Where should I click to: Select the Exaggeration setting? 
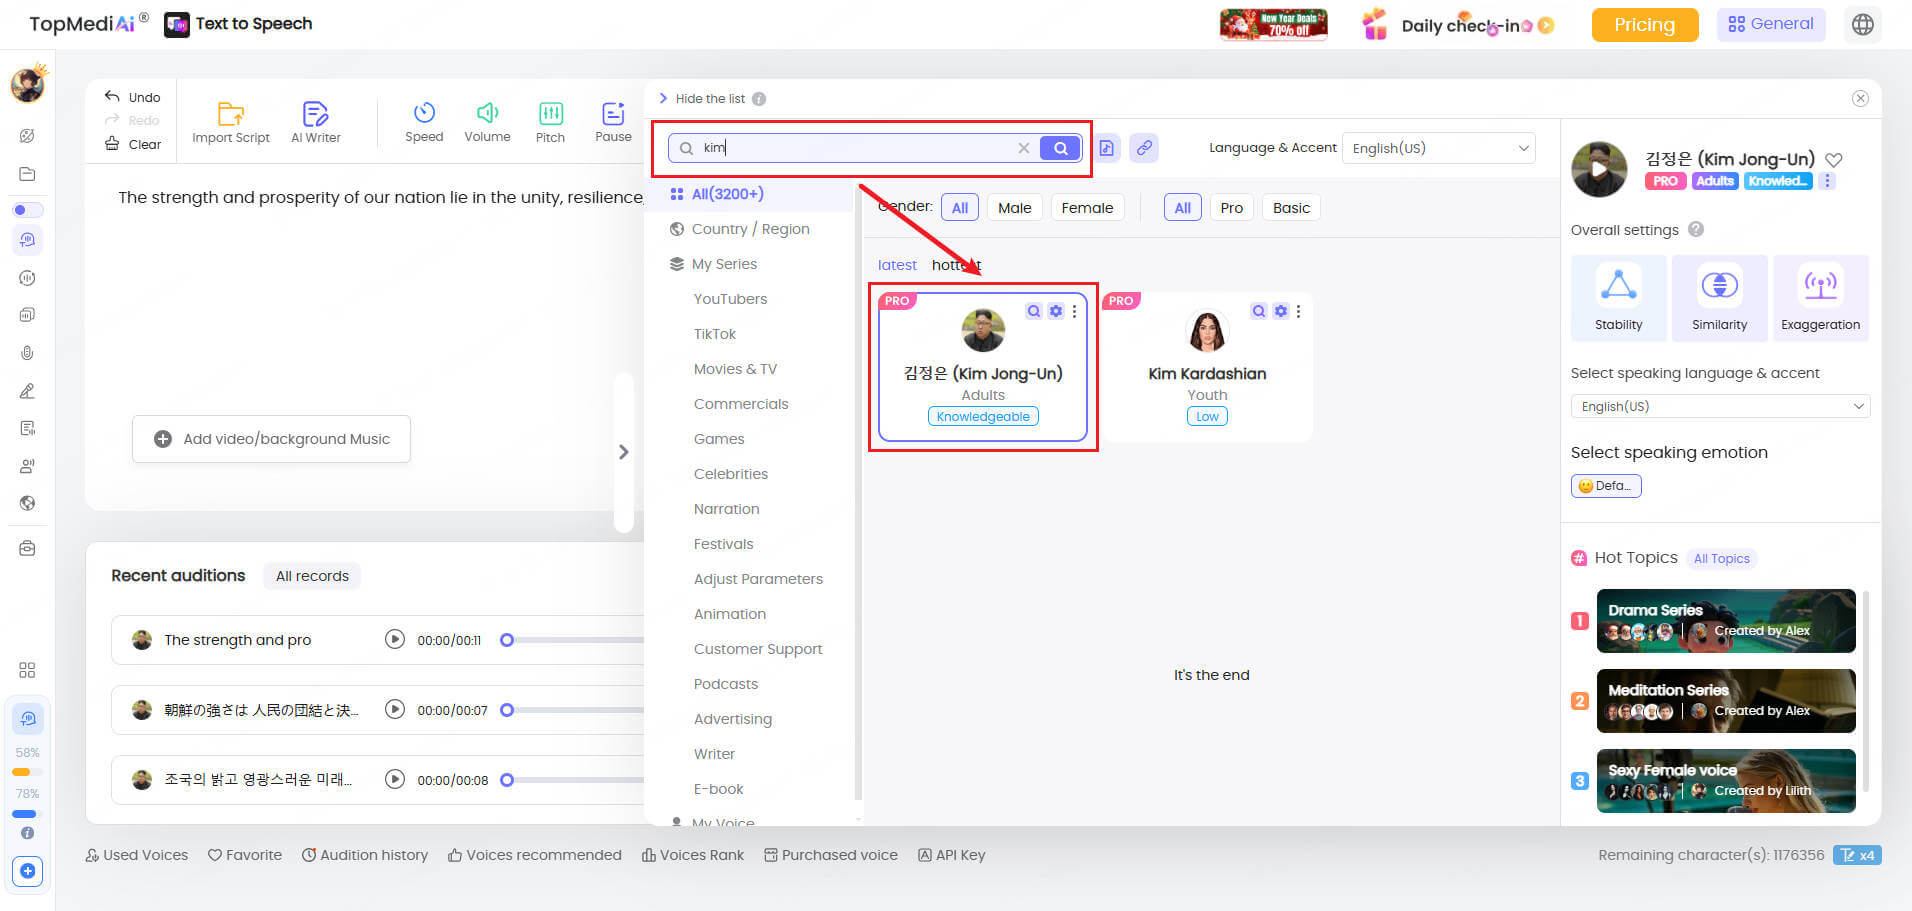point(1820,297)
